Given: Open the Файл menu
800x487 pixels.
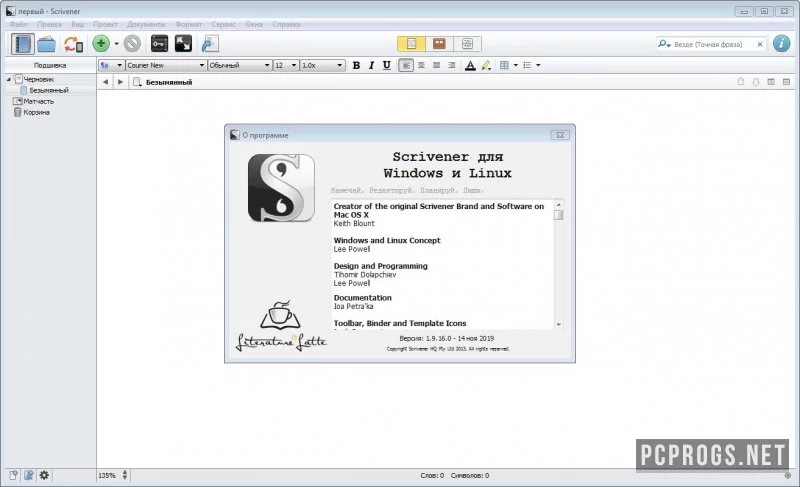Looking at the screenshot, I should [x=18, y=24].
